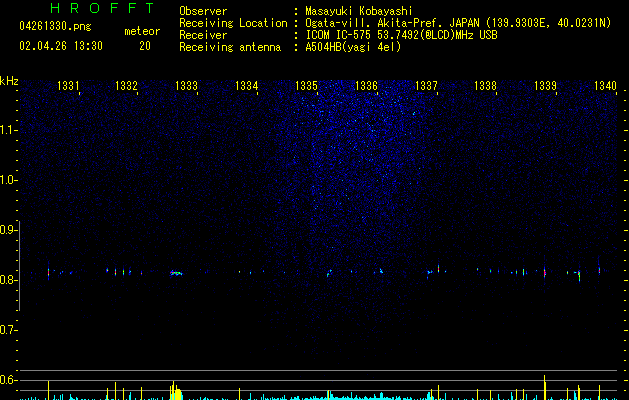This screenshot has width=629, height=400.
Task: Click the observer name Masayuki Kobayashi
Action: point(359,11)
